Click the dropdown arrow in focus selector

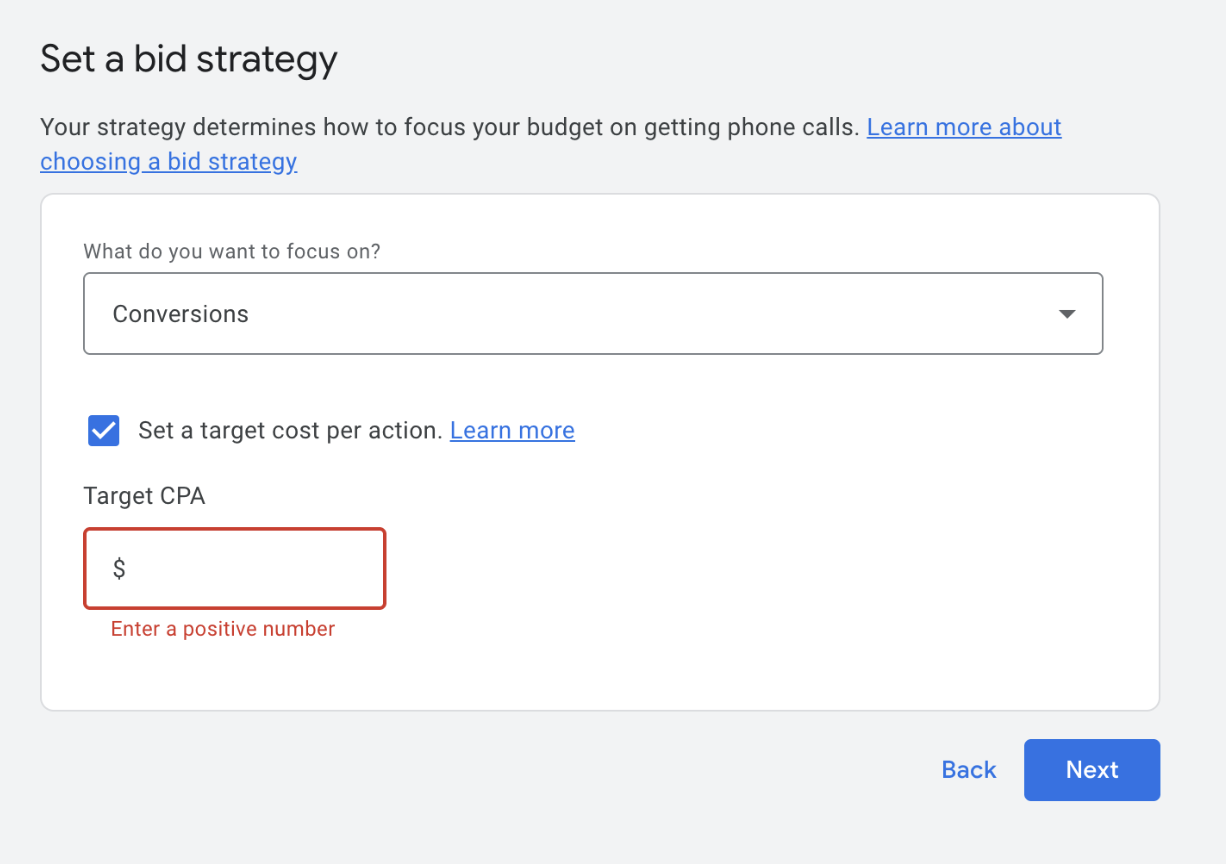point(1066,314)
